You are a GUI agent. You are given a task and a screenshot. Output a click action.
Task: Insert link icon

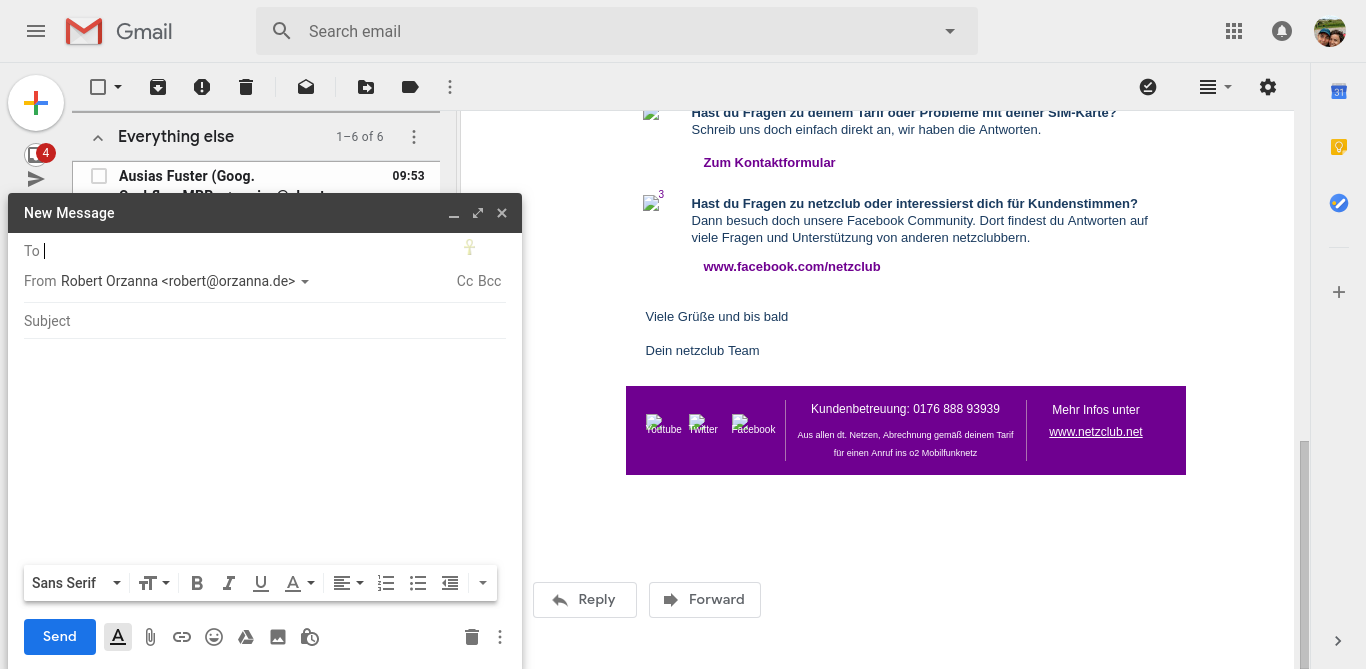point(182,637)
